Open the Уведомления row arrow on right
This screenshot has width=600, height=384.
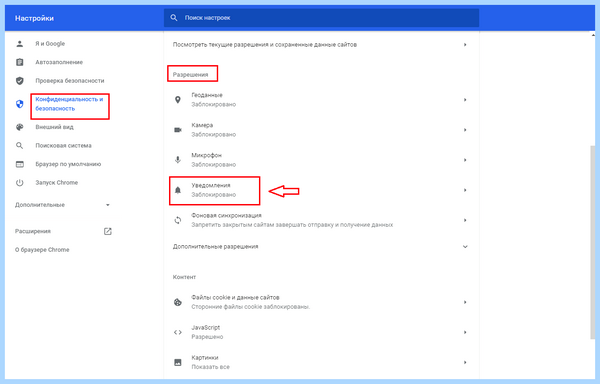pyautogui.click(x=465, y=190)
